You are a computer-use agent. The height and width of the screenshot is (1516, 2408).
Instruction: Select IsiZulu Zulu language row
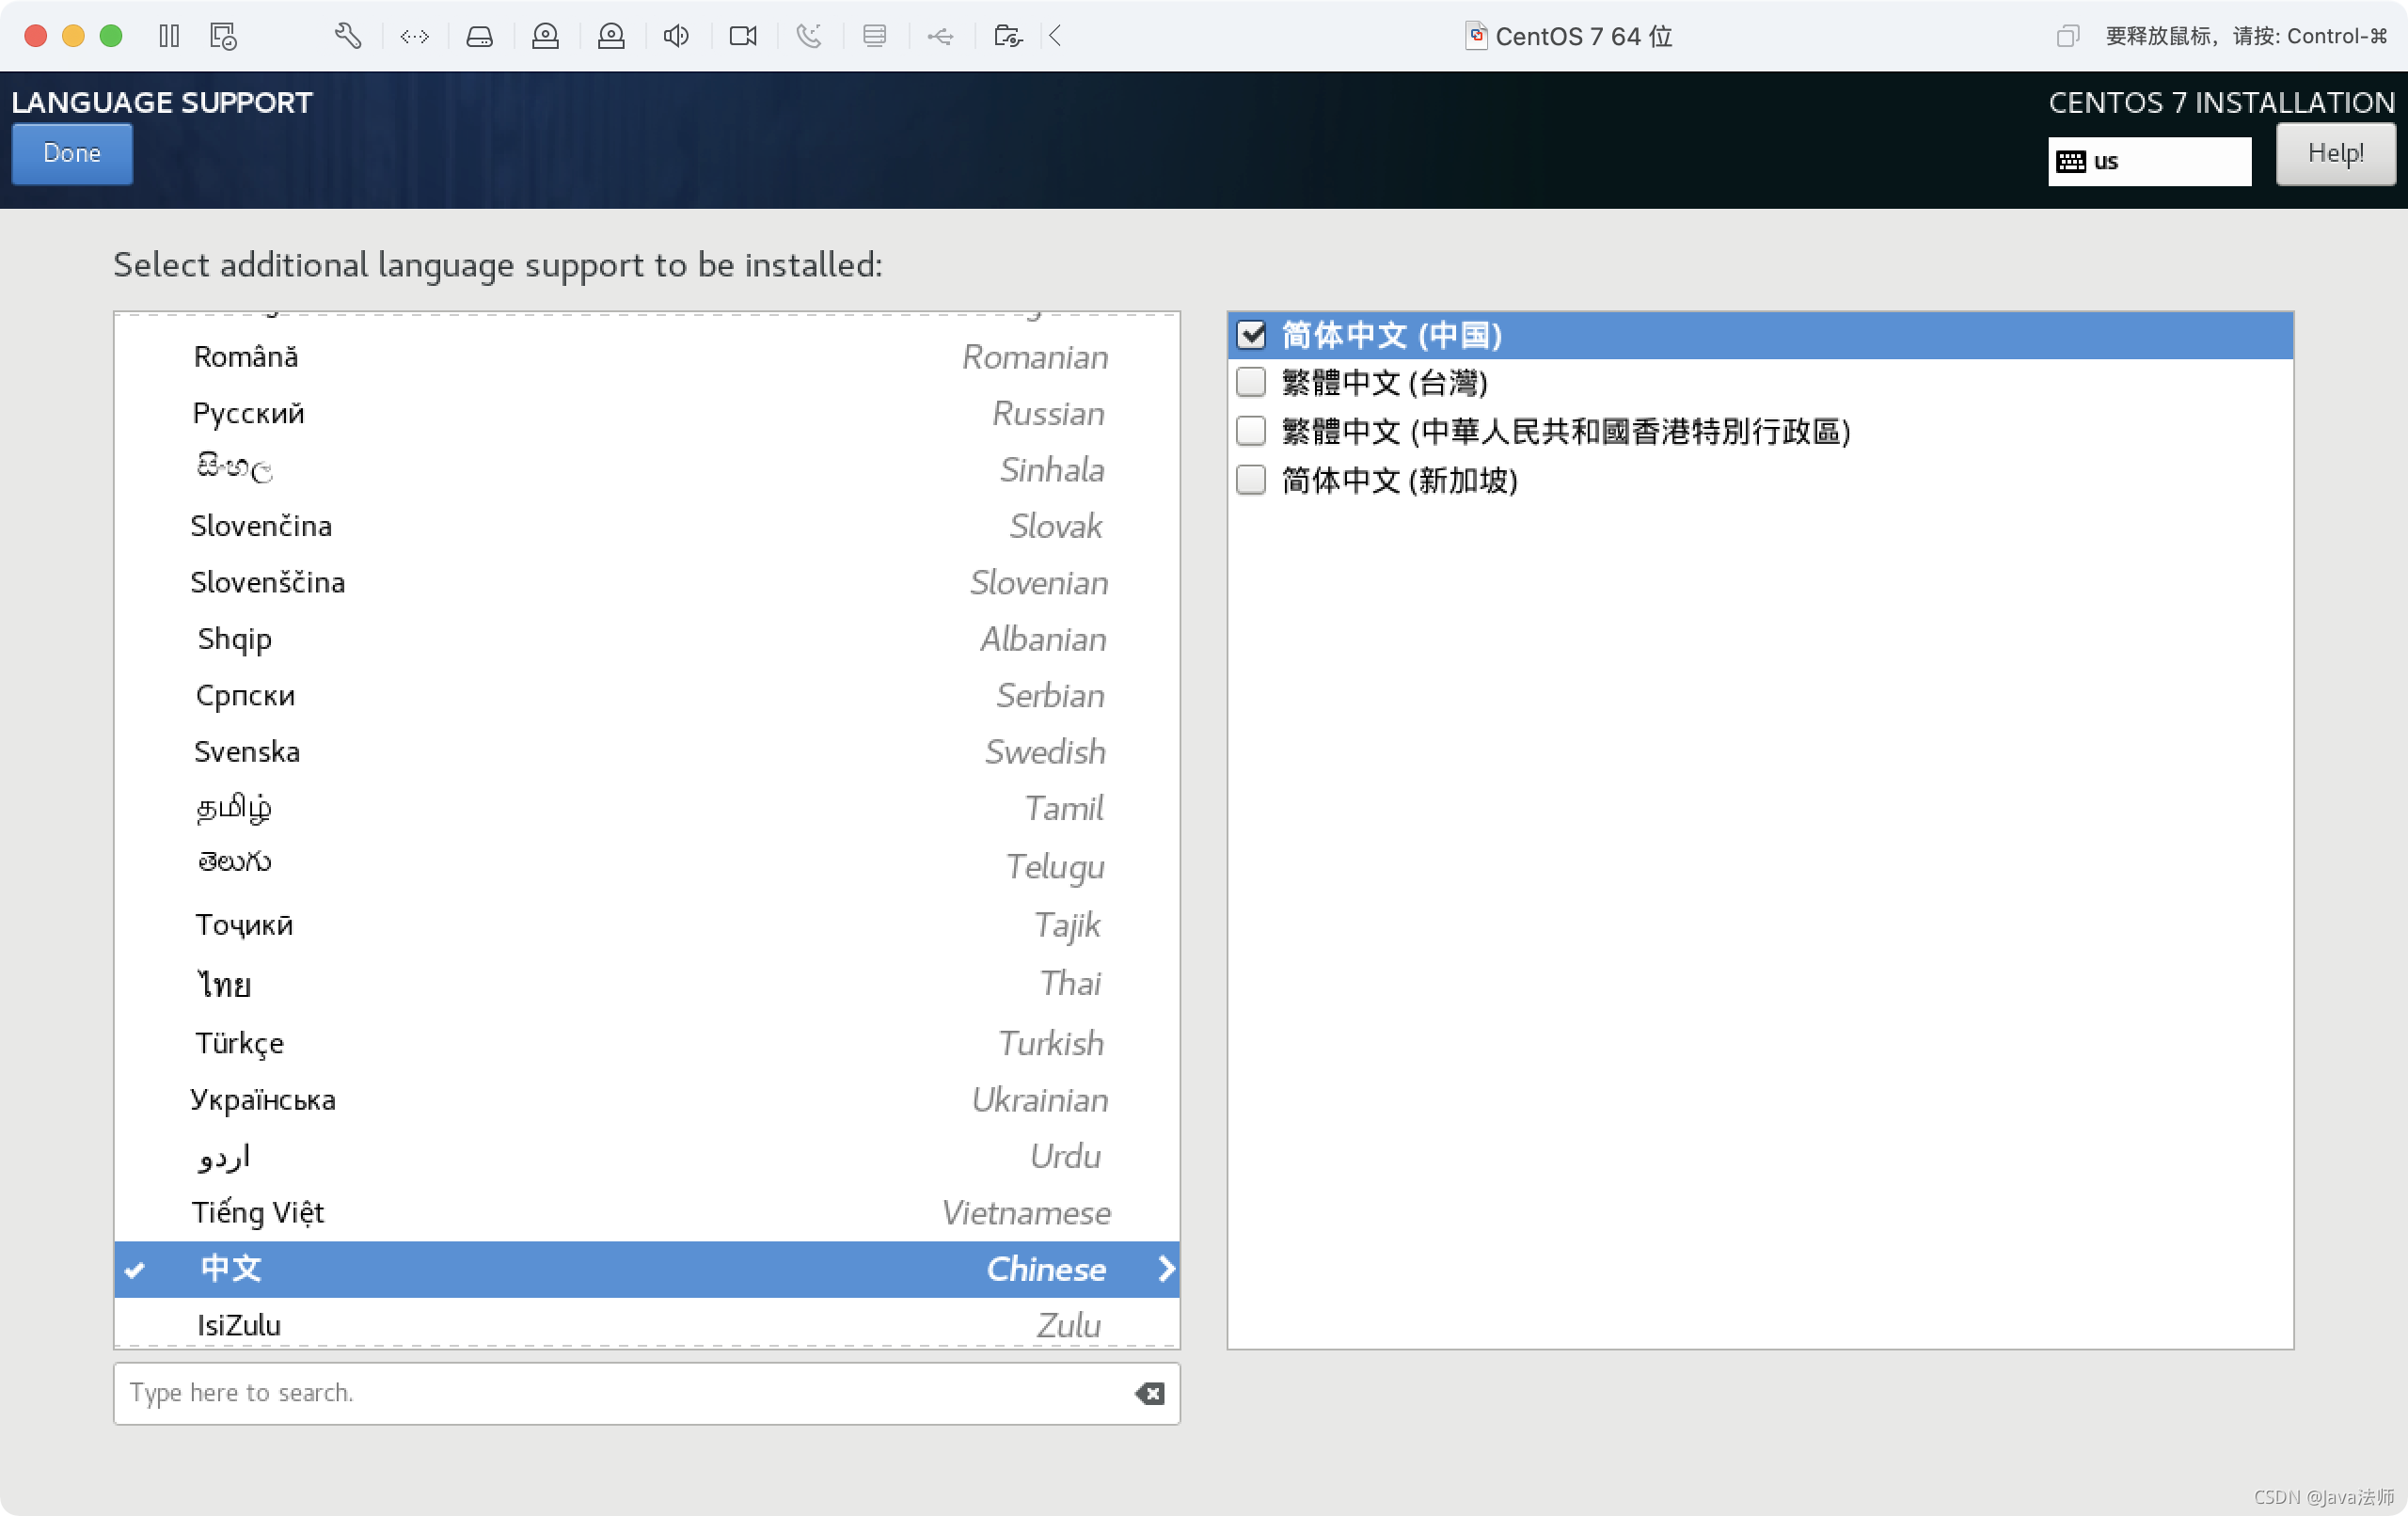coord(647,1323)
